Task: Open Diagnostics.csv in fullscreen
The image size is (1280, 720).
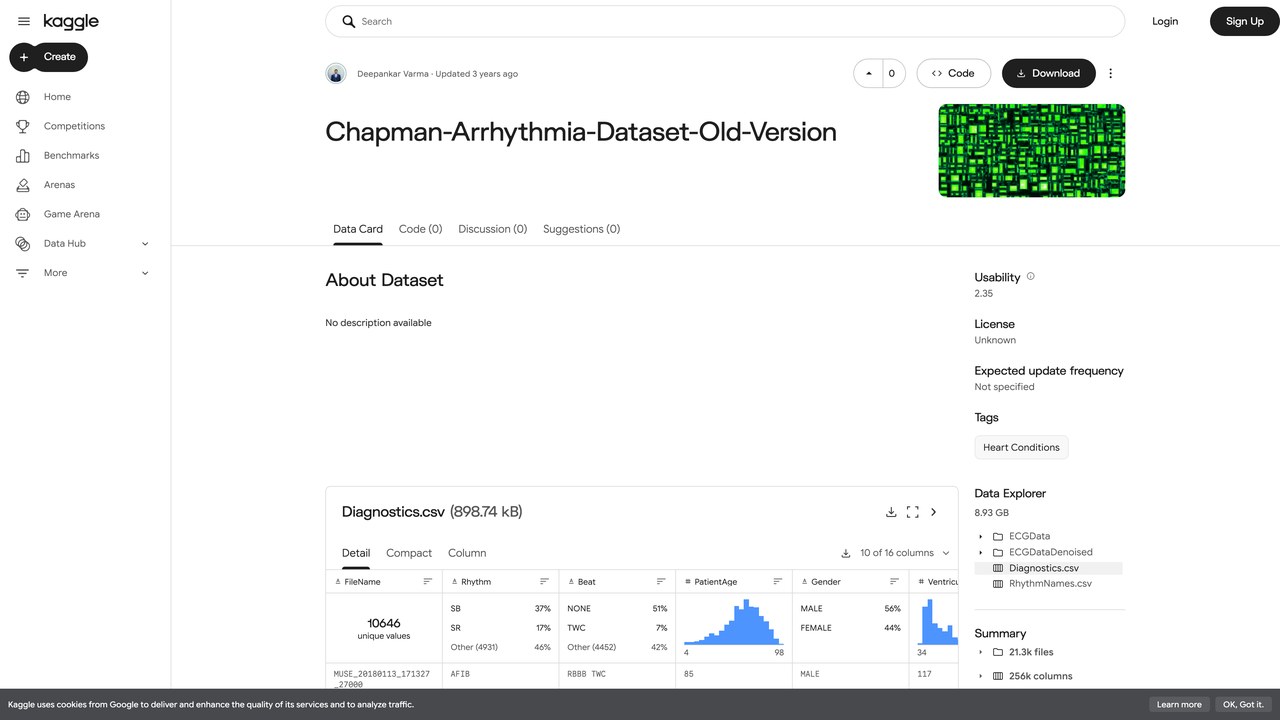Action: coord(912,512)
